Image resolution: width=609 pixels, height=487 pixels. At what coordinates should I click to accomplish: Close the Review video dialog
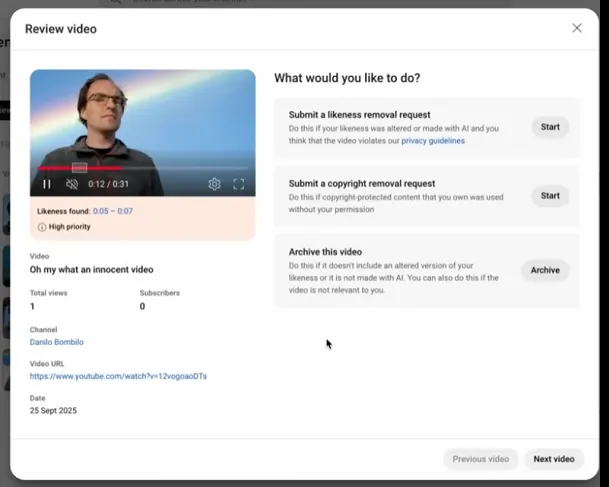[576, 28]
